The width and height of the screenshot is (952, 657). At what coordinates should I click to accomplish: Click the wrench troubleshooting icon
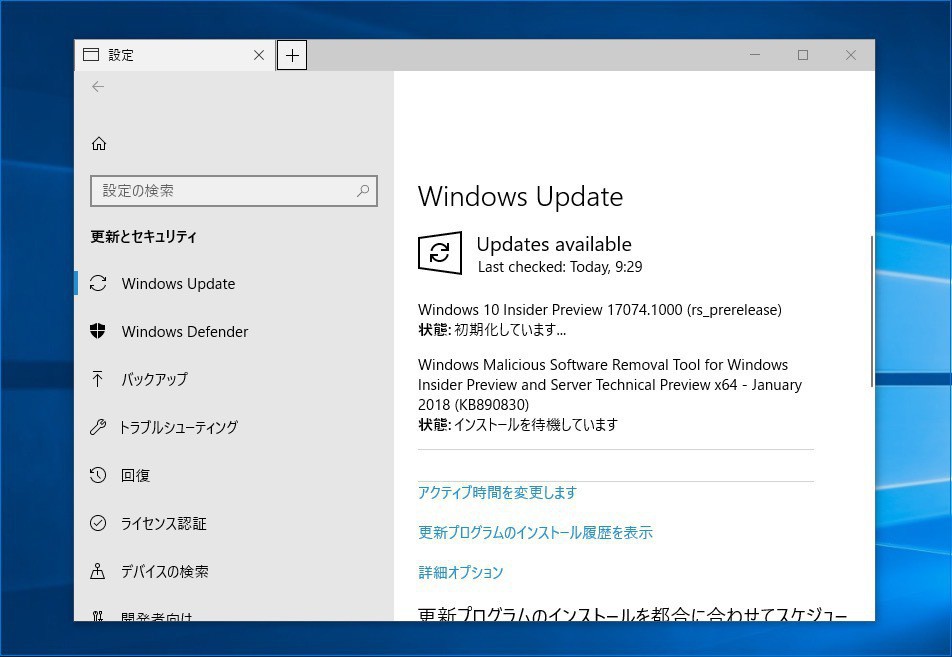98,427
